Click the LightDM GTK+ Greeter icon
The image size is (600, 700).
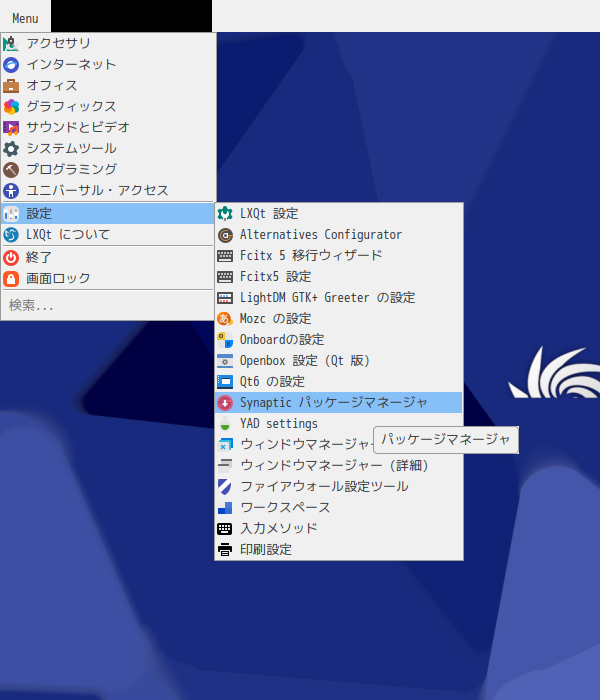click(225, 298)
